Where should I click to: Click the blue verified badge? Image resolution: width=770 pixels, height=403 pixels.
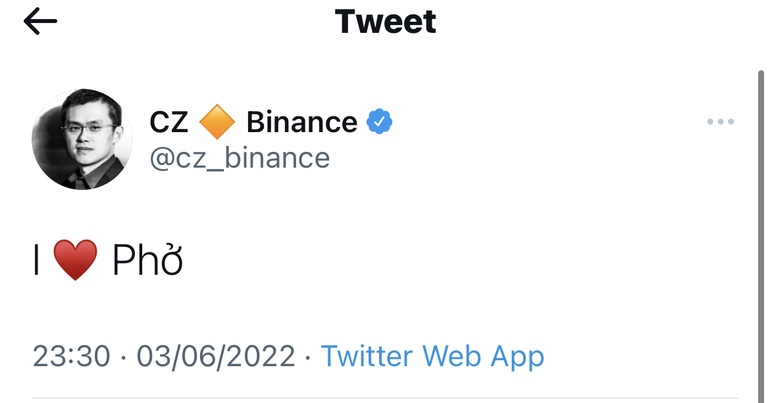point(379,121)
